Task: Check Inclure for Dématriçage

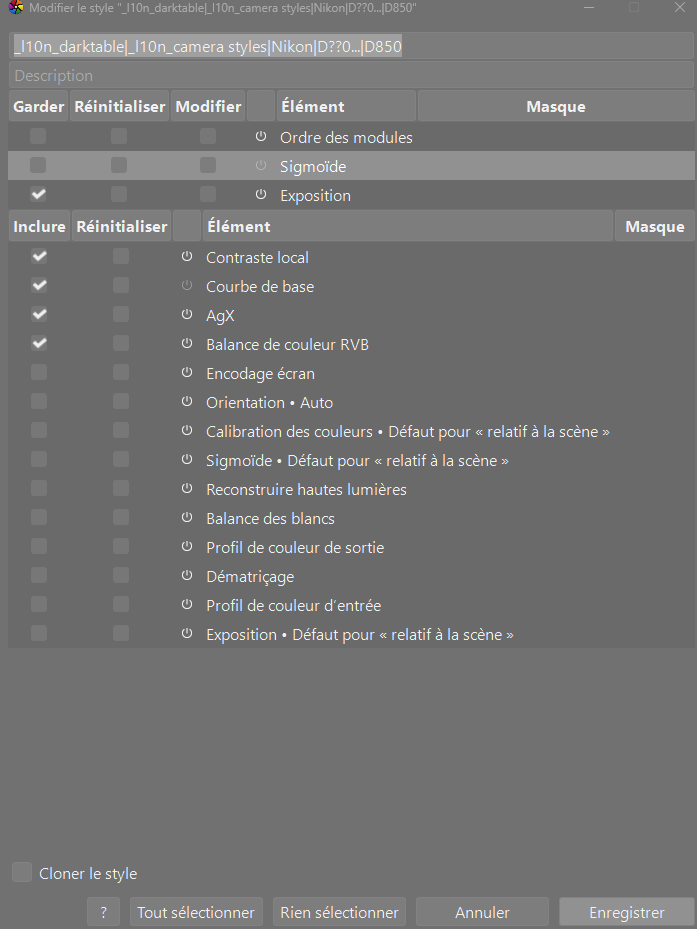Action: tap(39, 576)
